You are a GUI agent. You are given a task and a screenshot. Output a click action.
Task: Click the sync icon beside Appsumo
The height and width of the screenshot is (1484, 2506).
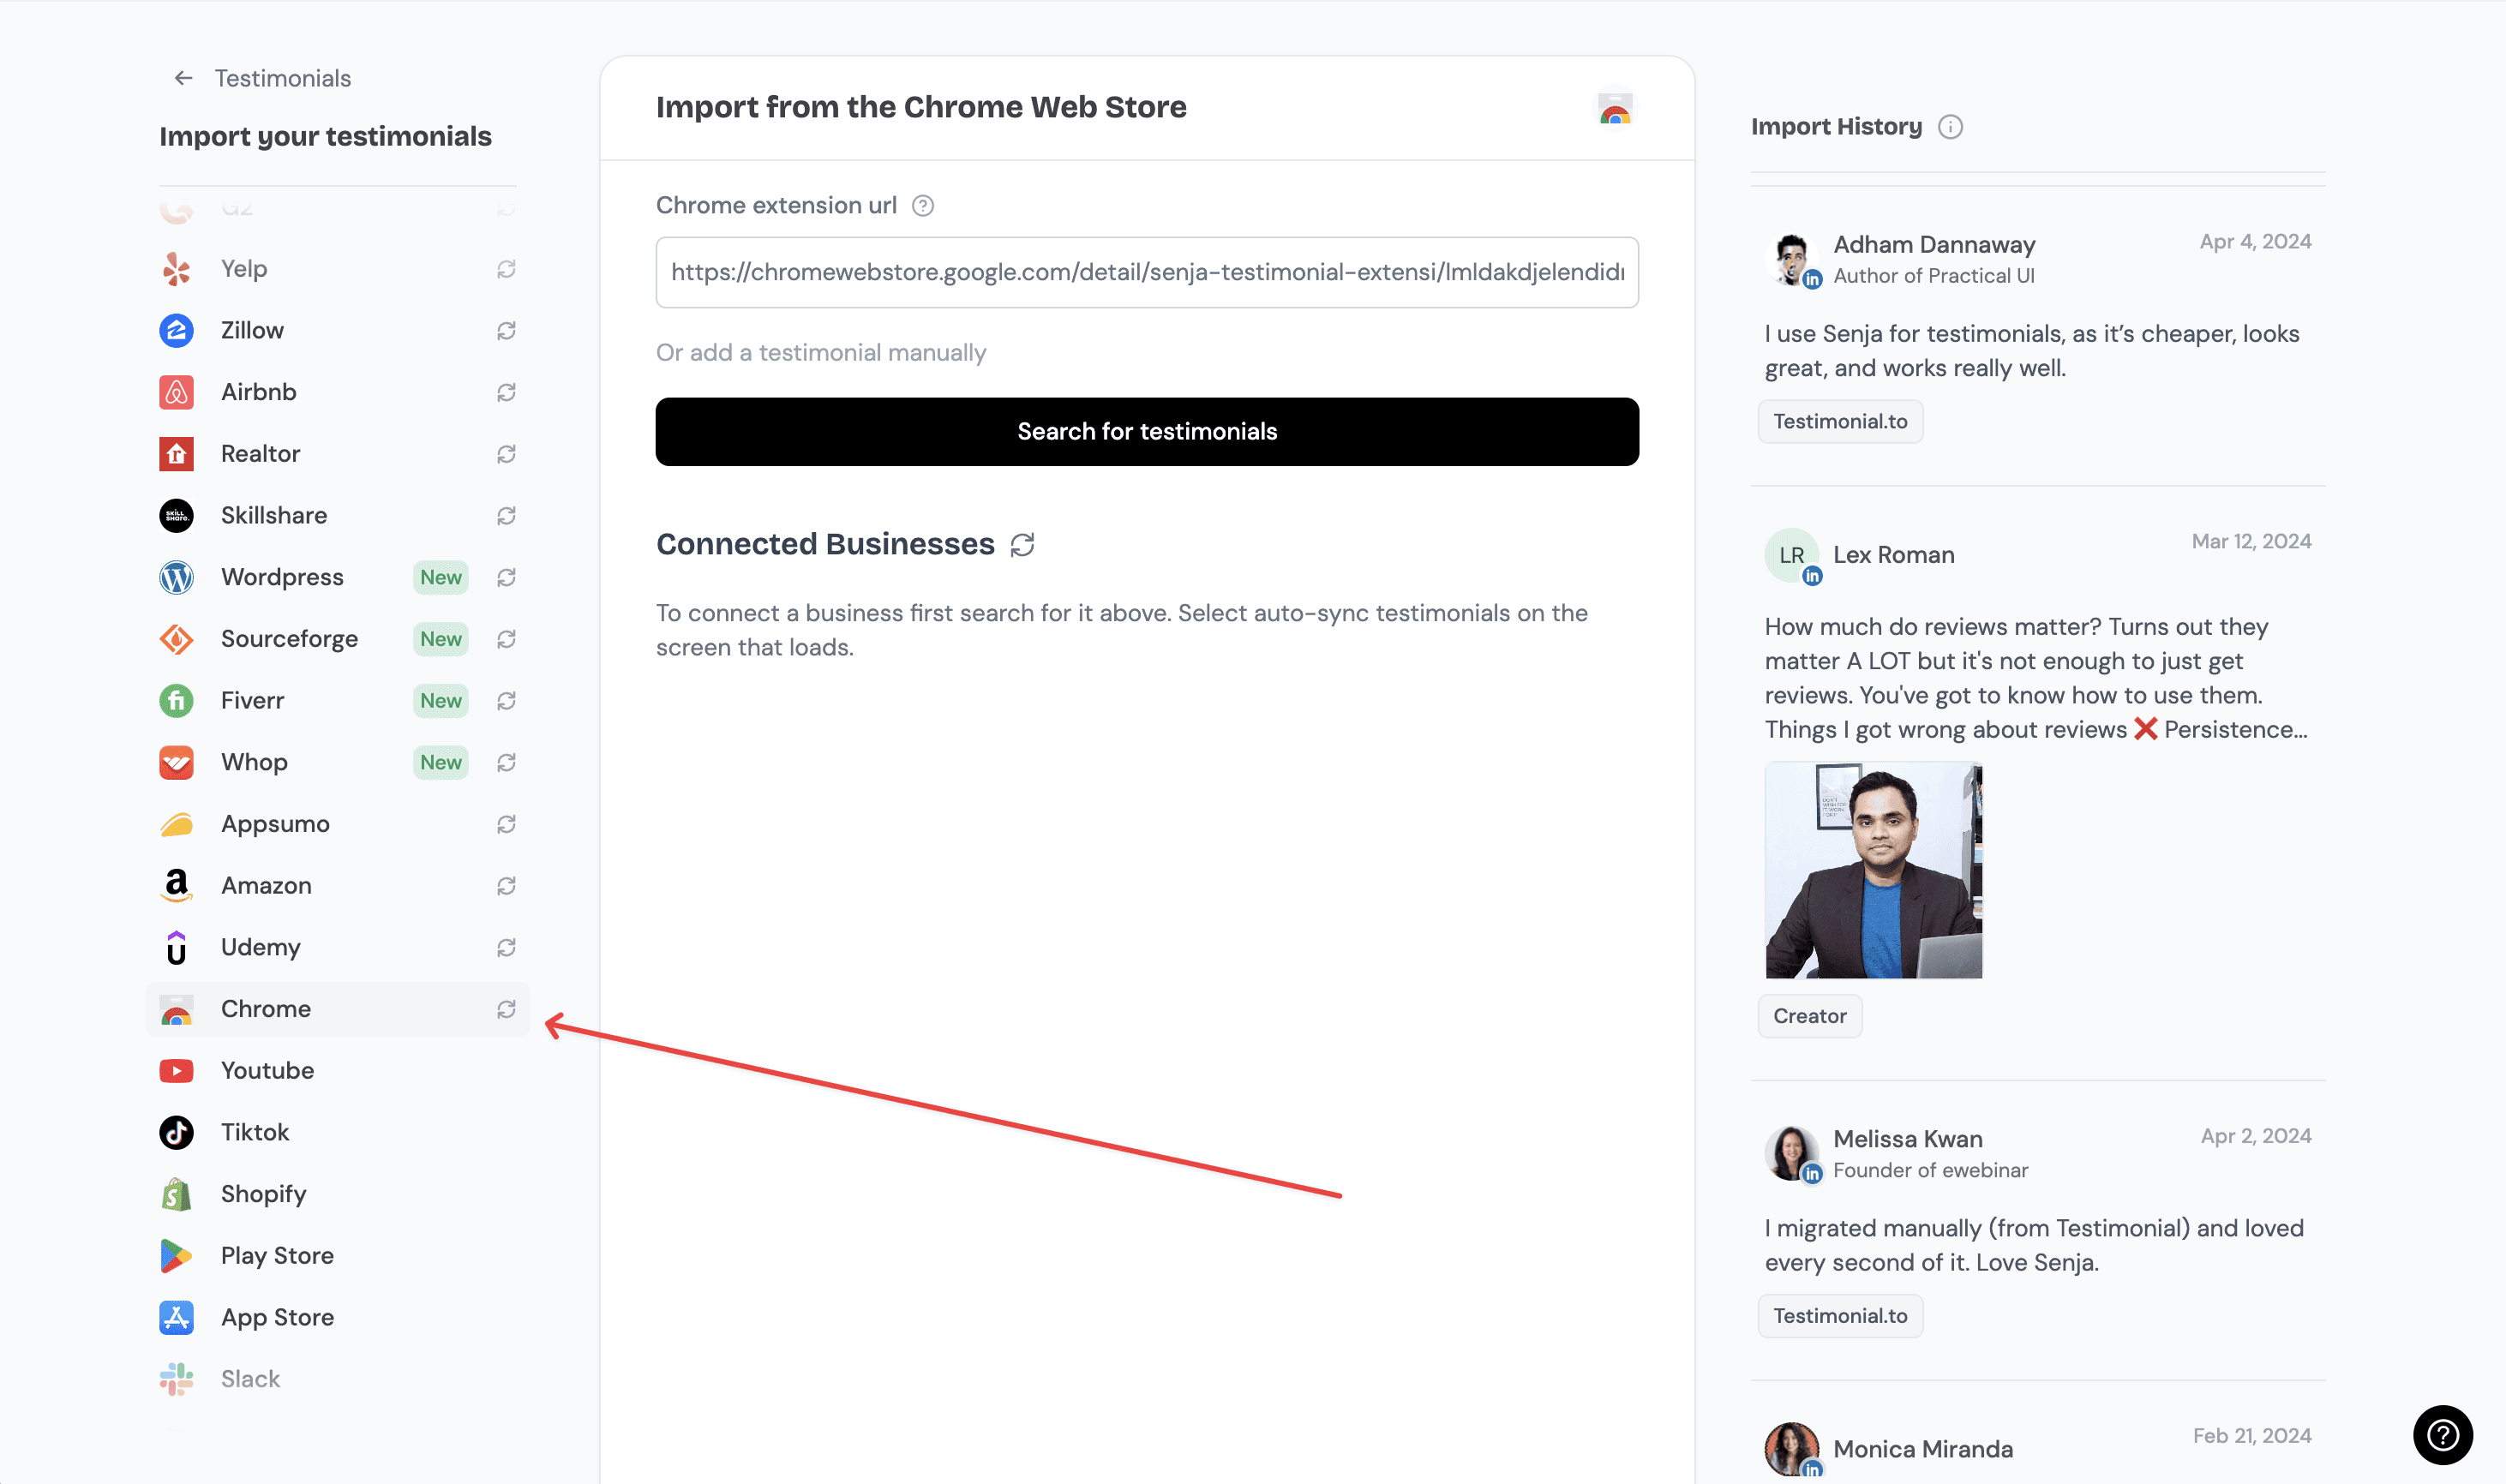(x=506, y=824)
